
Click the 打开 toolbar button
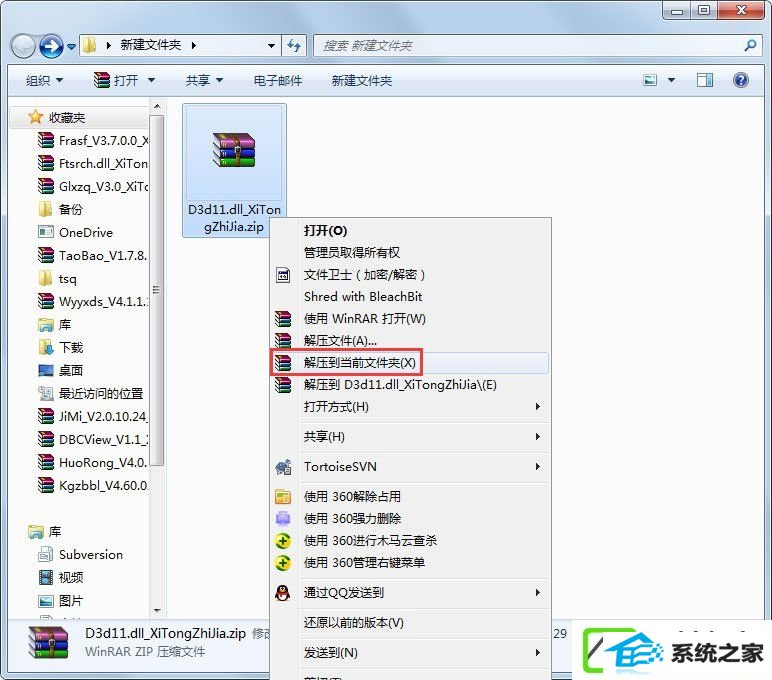tap(116, 80)
